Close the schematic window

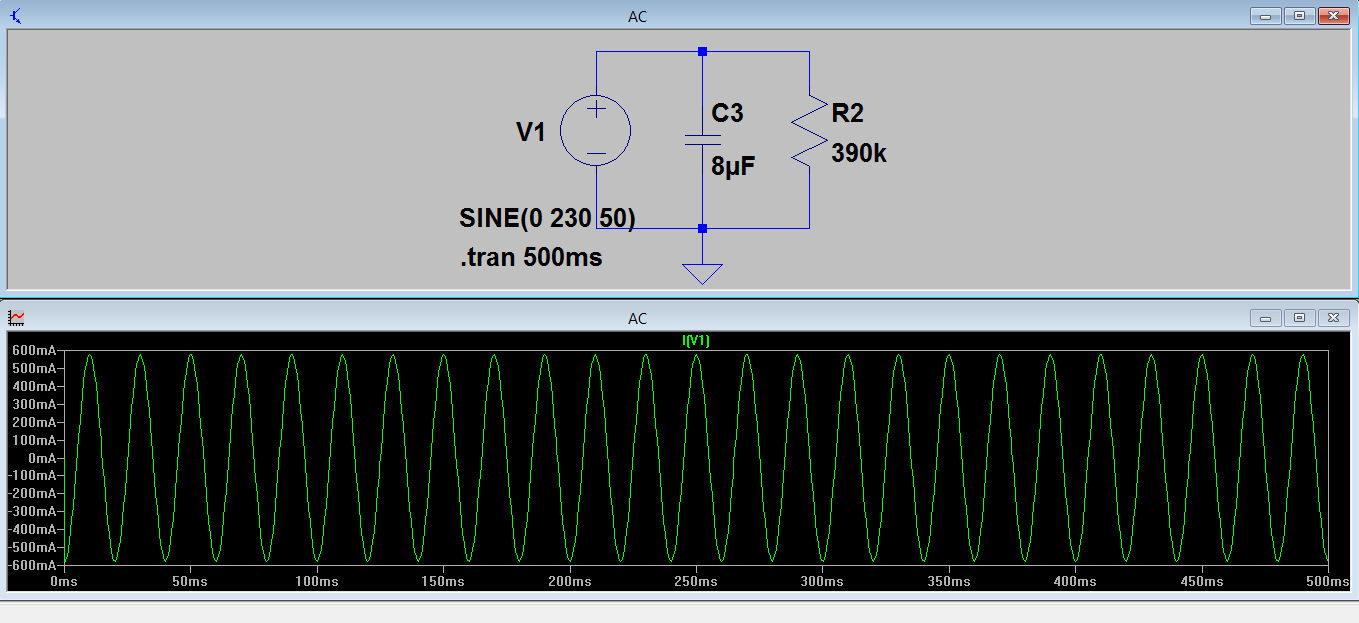click(x=1333, y=15)
